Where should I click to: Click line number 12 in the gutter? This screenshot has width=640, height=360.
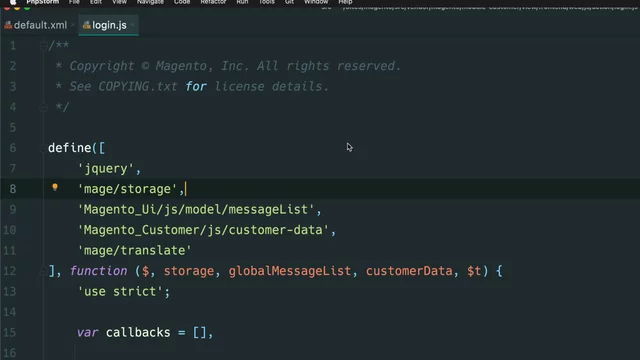[10, 271]
